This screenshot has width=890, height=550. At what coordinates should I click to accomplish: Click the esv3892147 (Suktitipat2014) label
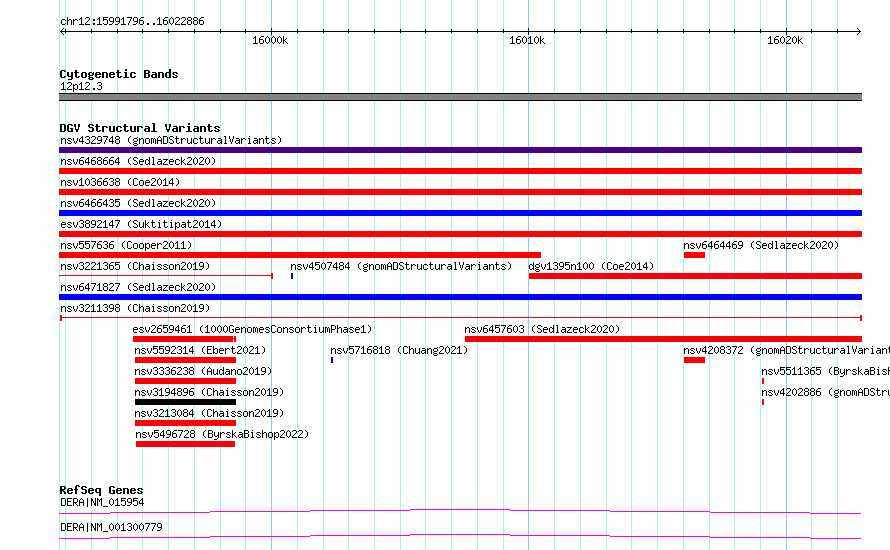(141, 224)
